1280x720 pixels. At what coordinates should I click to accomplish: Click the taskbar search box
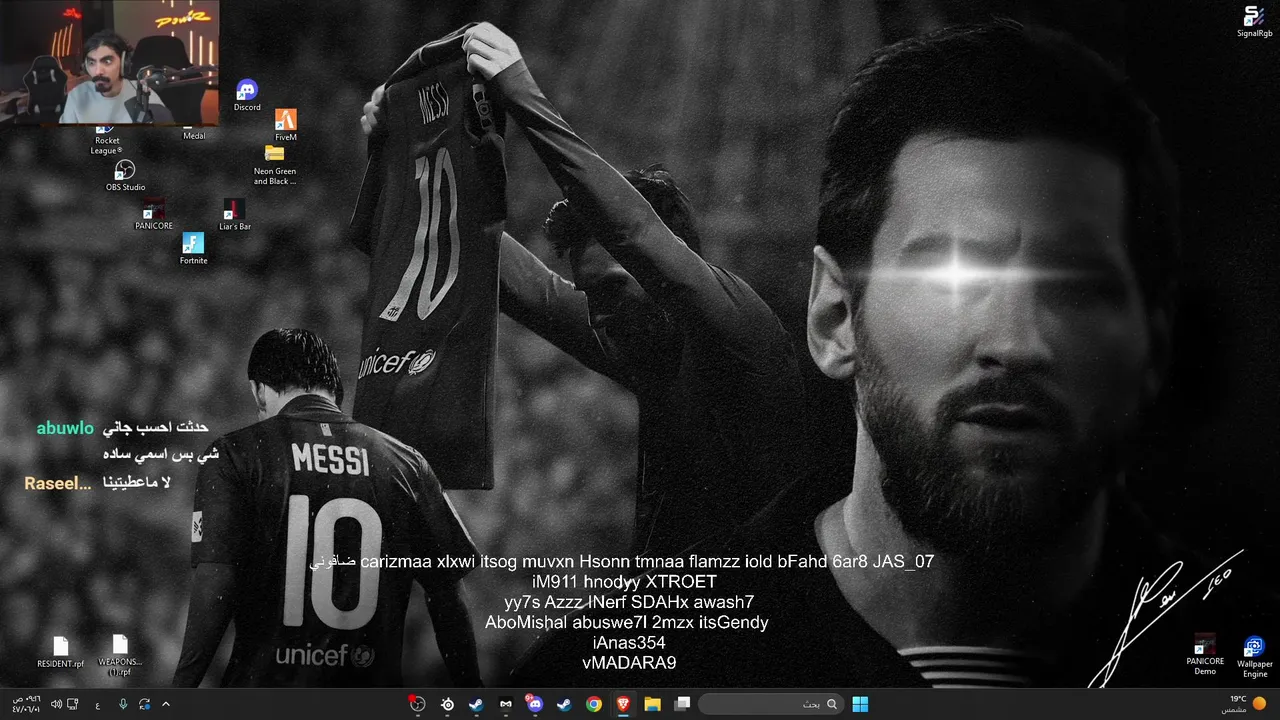click(x=770, y=704)
